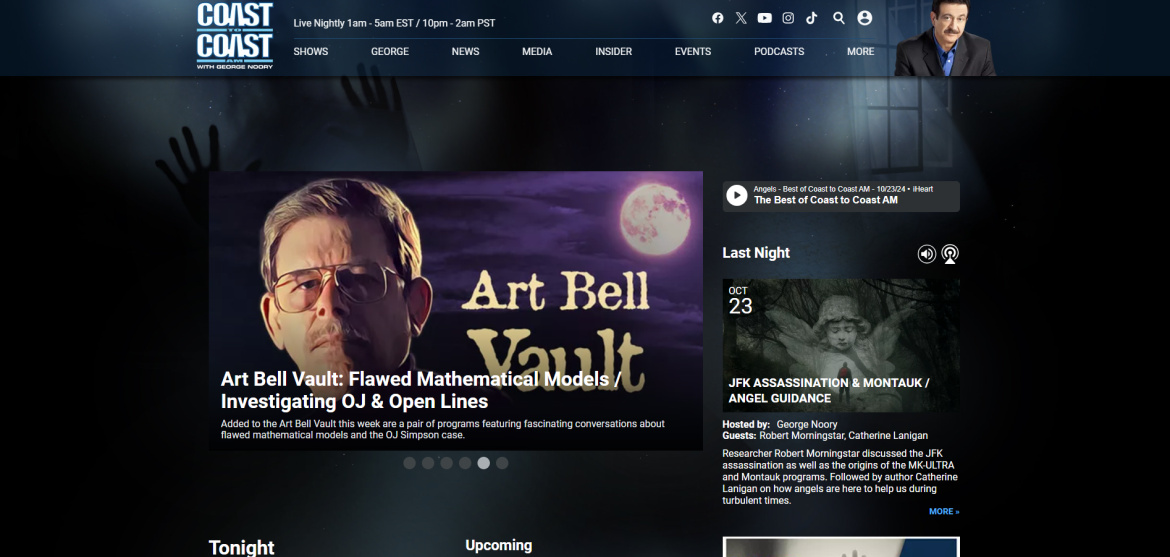Open the X (Twitter) icon
Viewport: 1170px width, 557px height.
click(x=741, y=18)
